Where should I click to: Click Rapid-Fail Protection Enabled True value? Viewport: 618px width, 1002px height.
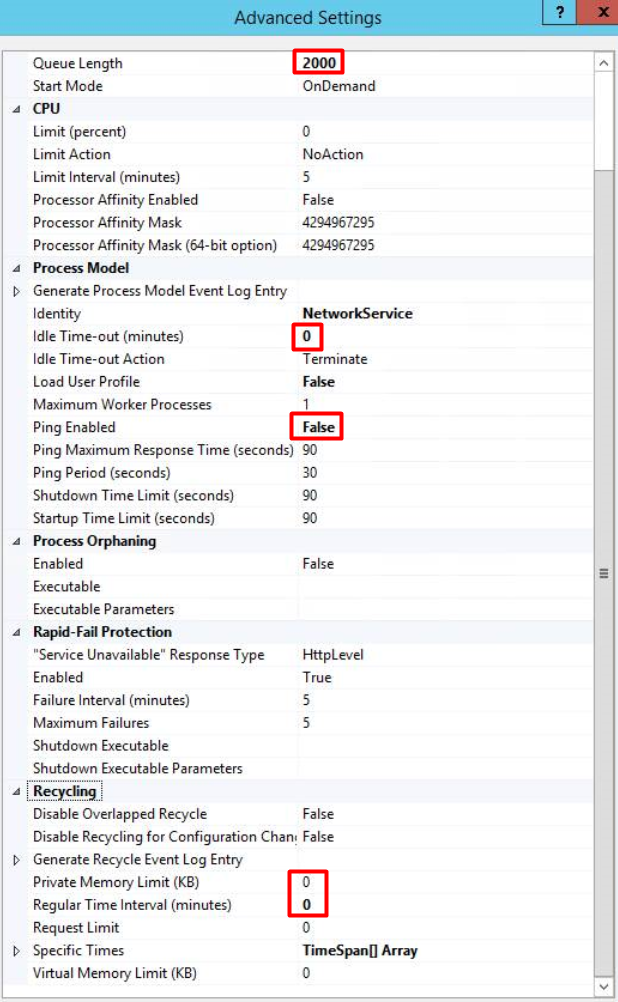coord(316,677)
